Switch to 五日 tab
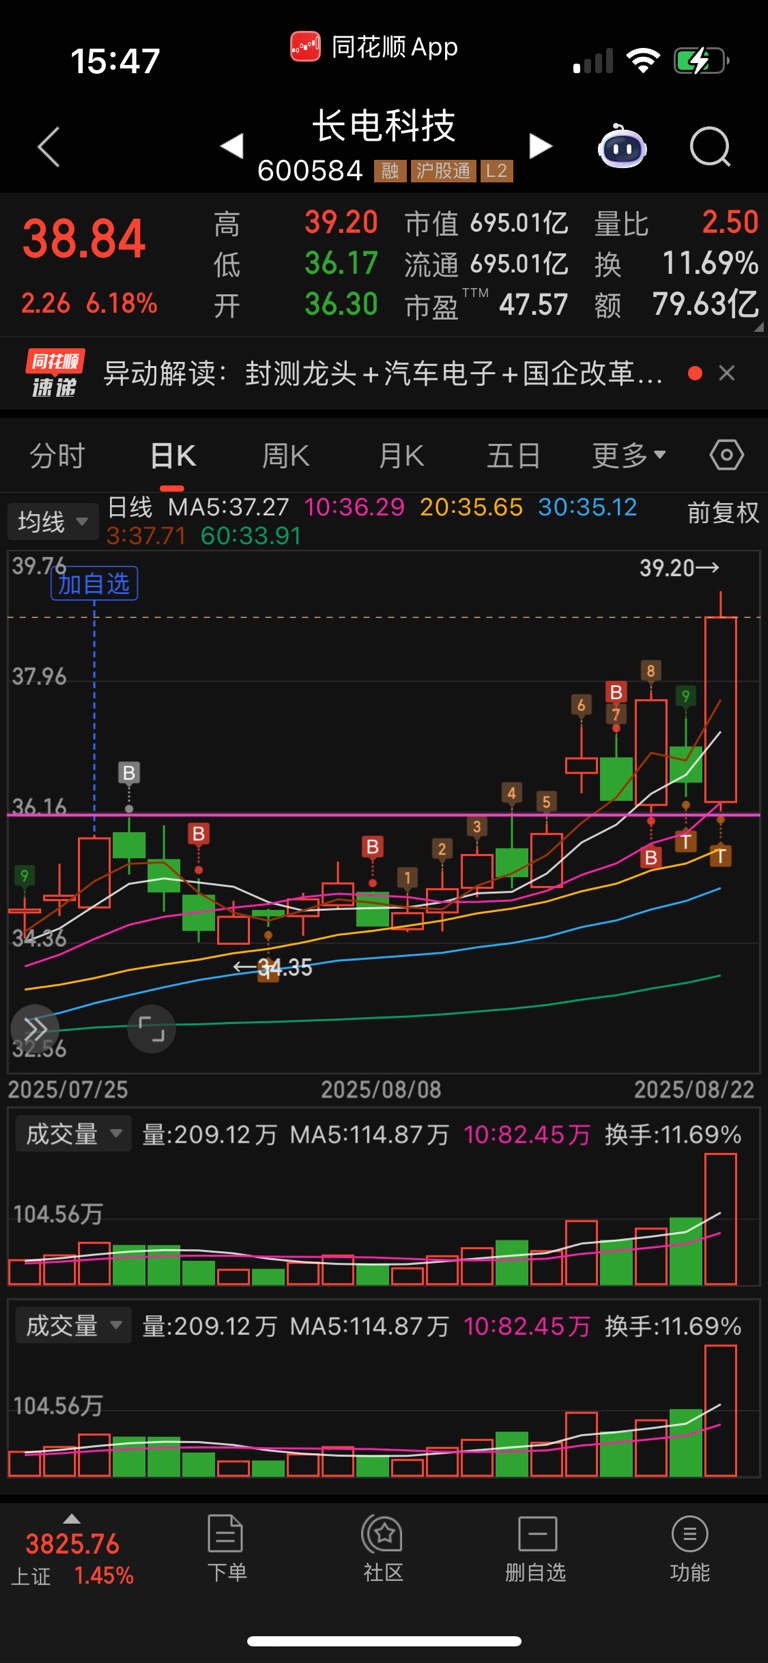The image size is (768, 1663). click(x=514, y=456)
